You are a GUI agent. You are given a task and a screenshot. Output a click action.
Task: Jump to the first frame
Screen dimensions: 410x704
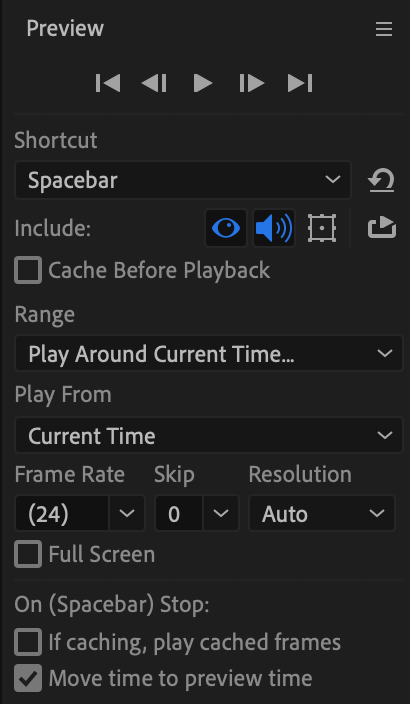108,83
